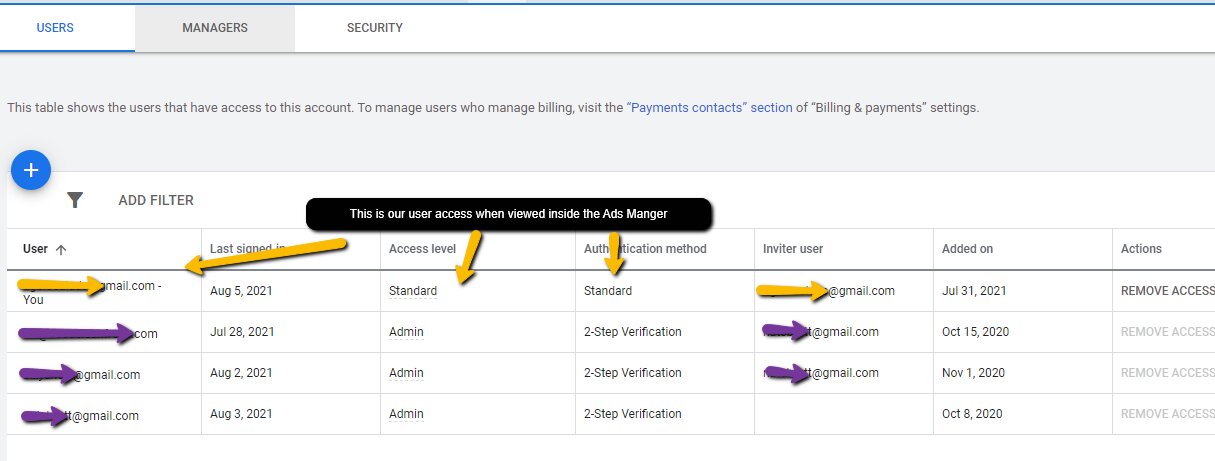
Task: Open the Managers tab
Action: (x=215, y=28)
